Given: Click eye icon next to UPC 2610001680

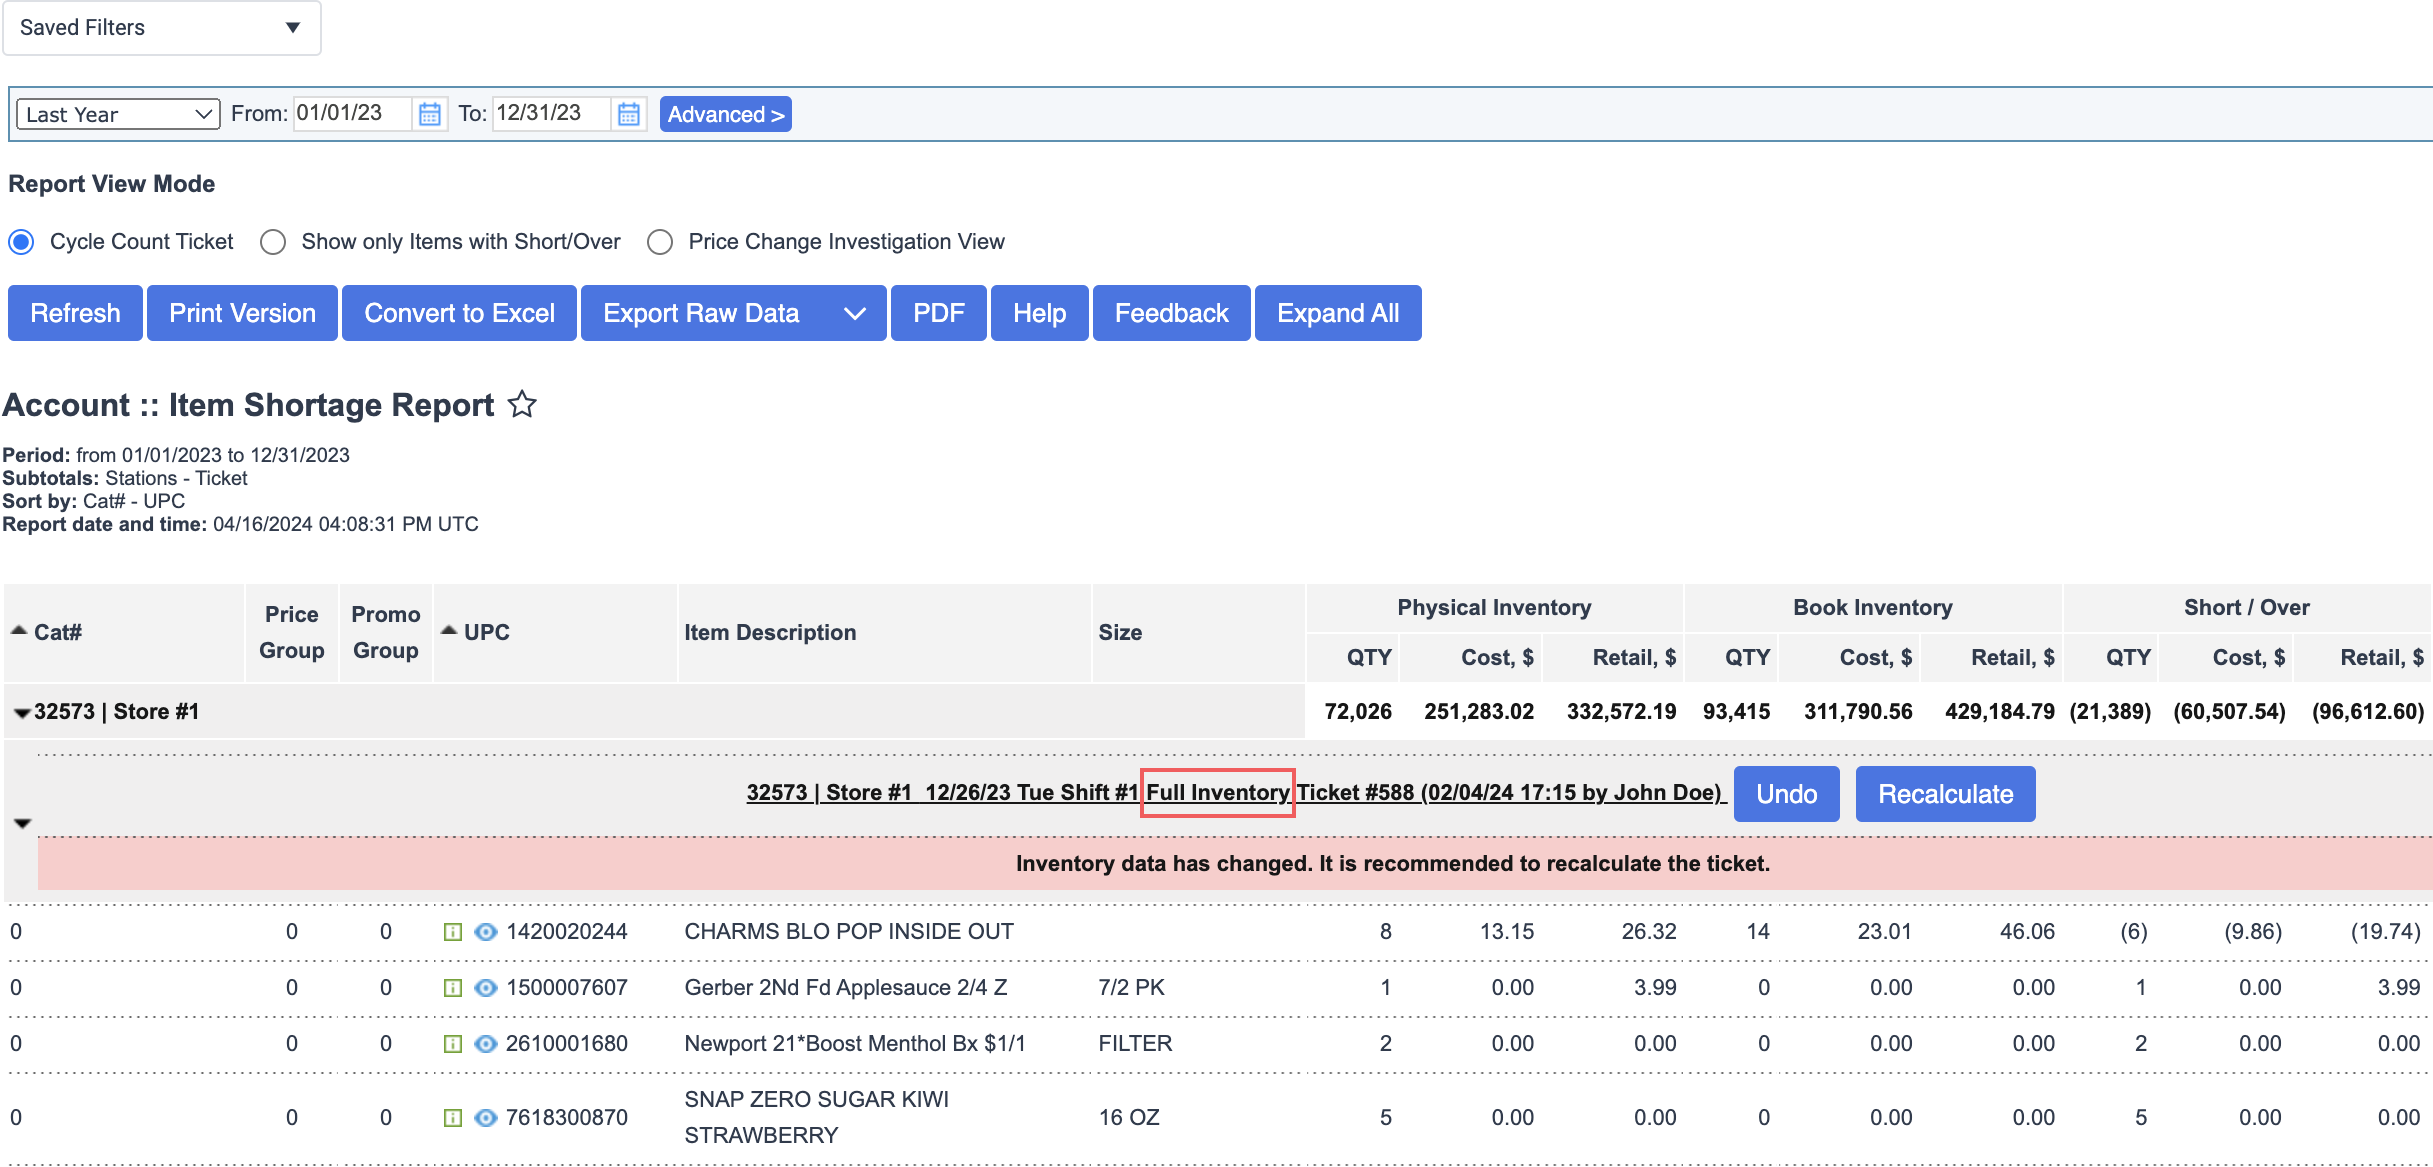Looking at the screenshot, I should coord(486,1044).
